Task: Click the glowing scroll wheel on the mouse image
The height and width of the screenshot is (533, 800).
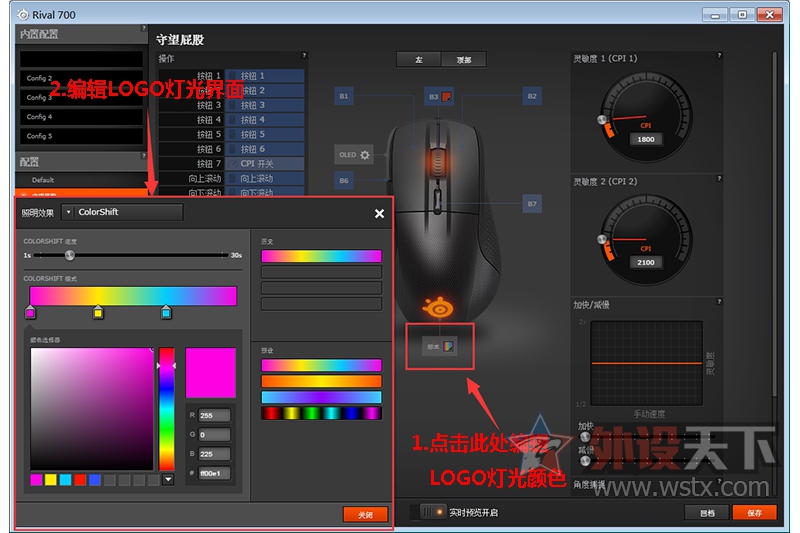Action: tap(438, 162)
